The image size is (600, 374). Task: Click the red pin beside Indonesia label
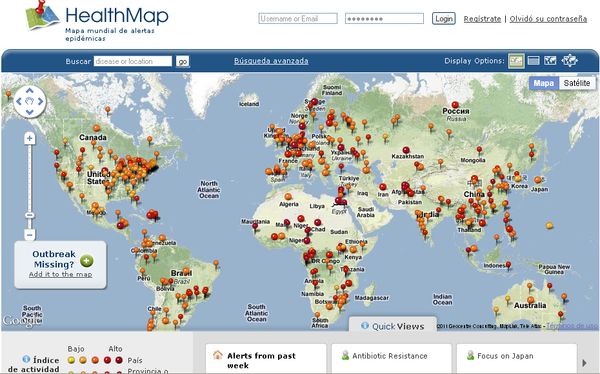(x=509, y=265)
